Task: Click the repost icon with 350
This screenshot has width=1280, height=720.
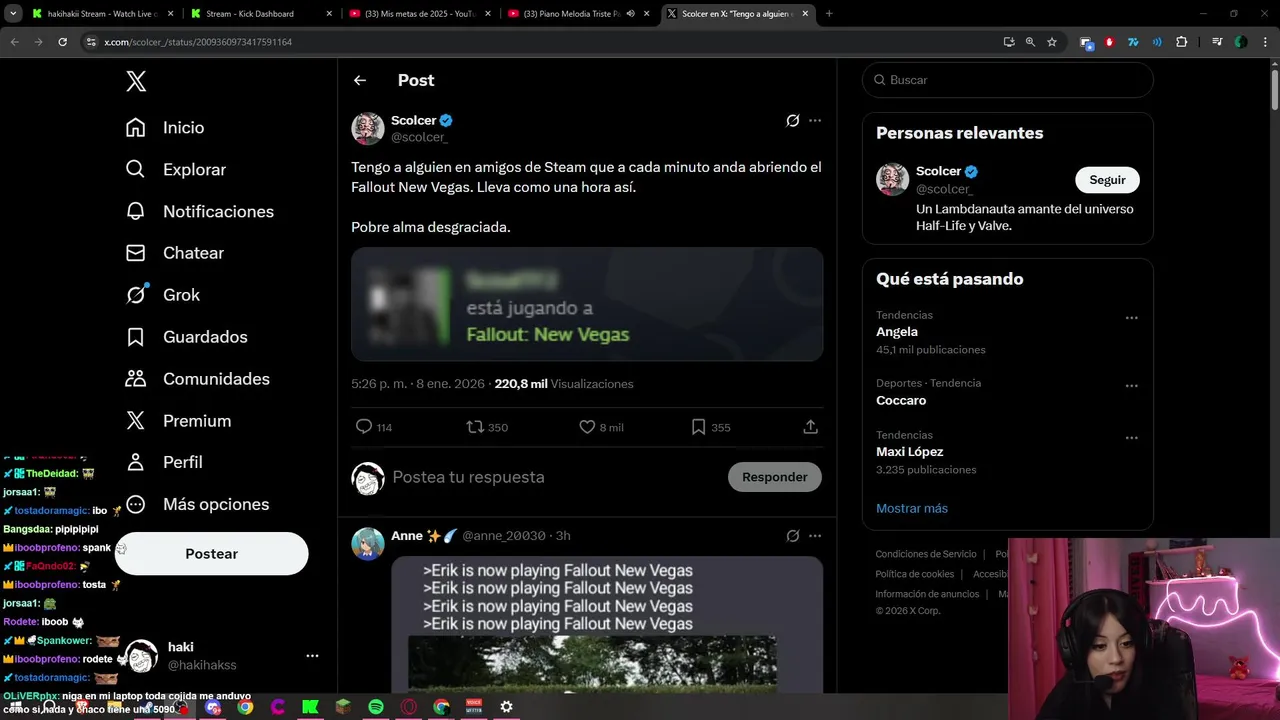Action: click(x=475, y=427)
